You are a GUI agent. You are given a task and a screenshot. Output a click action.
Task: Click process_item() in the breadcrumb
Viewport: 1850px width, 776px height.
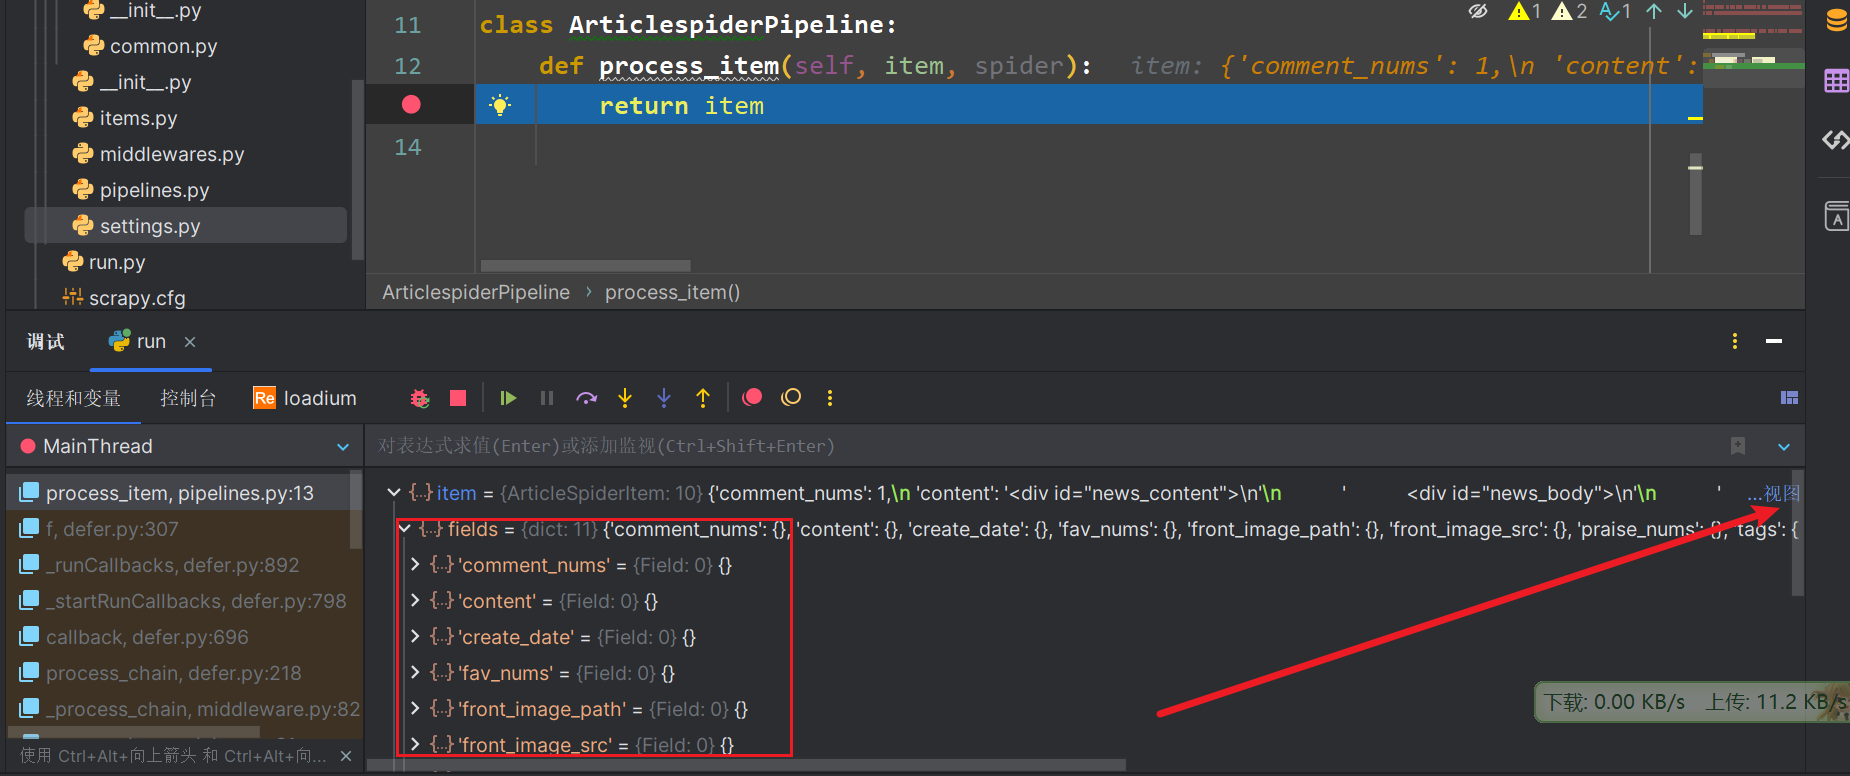point(672,292)
